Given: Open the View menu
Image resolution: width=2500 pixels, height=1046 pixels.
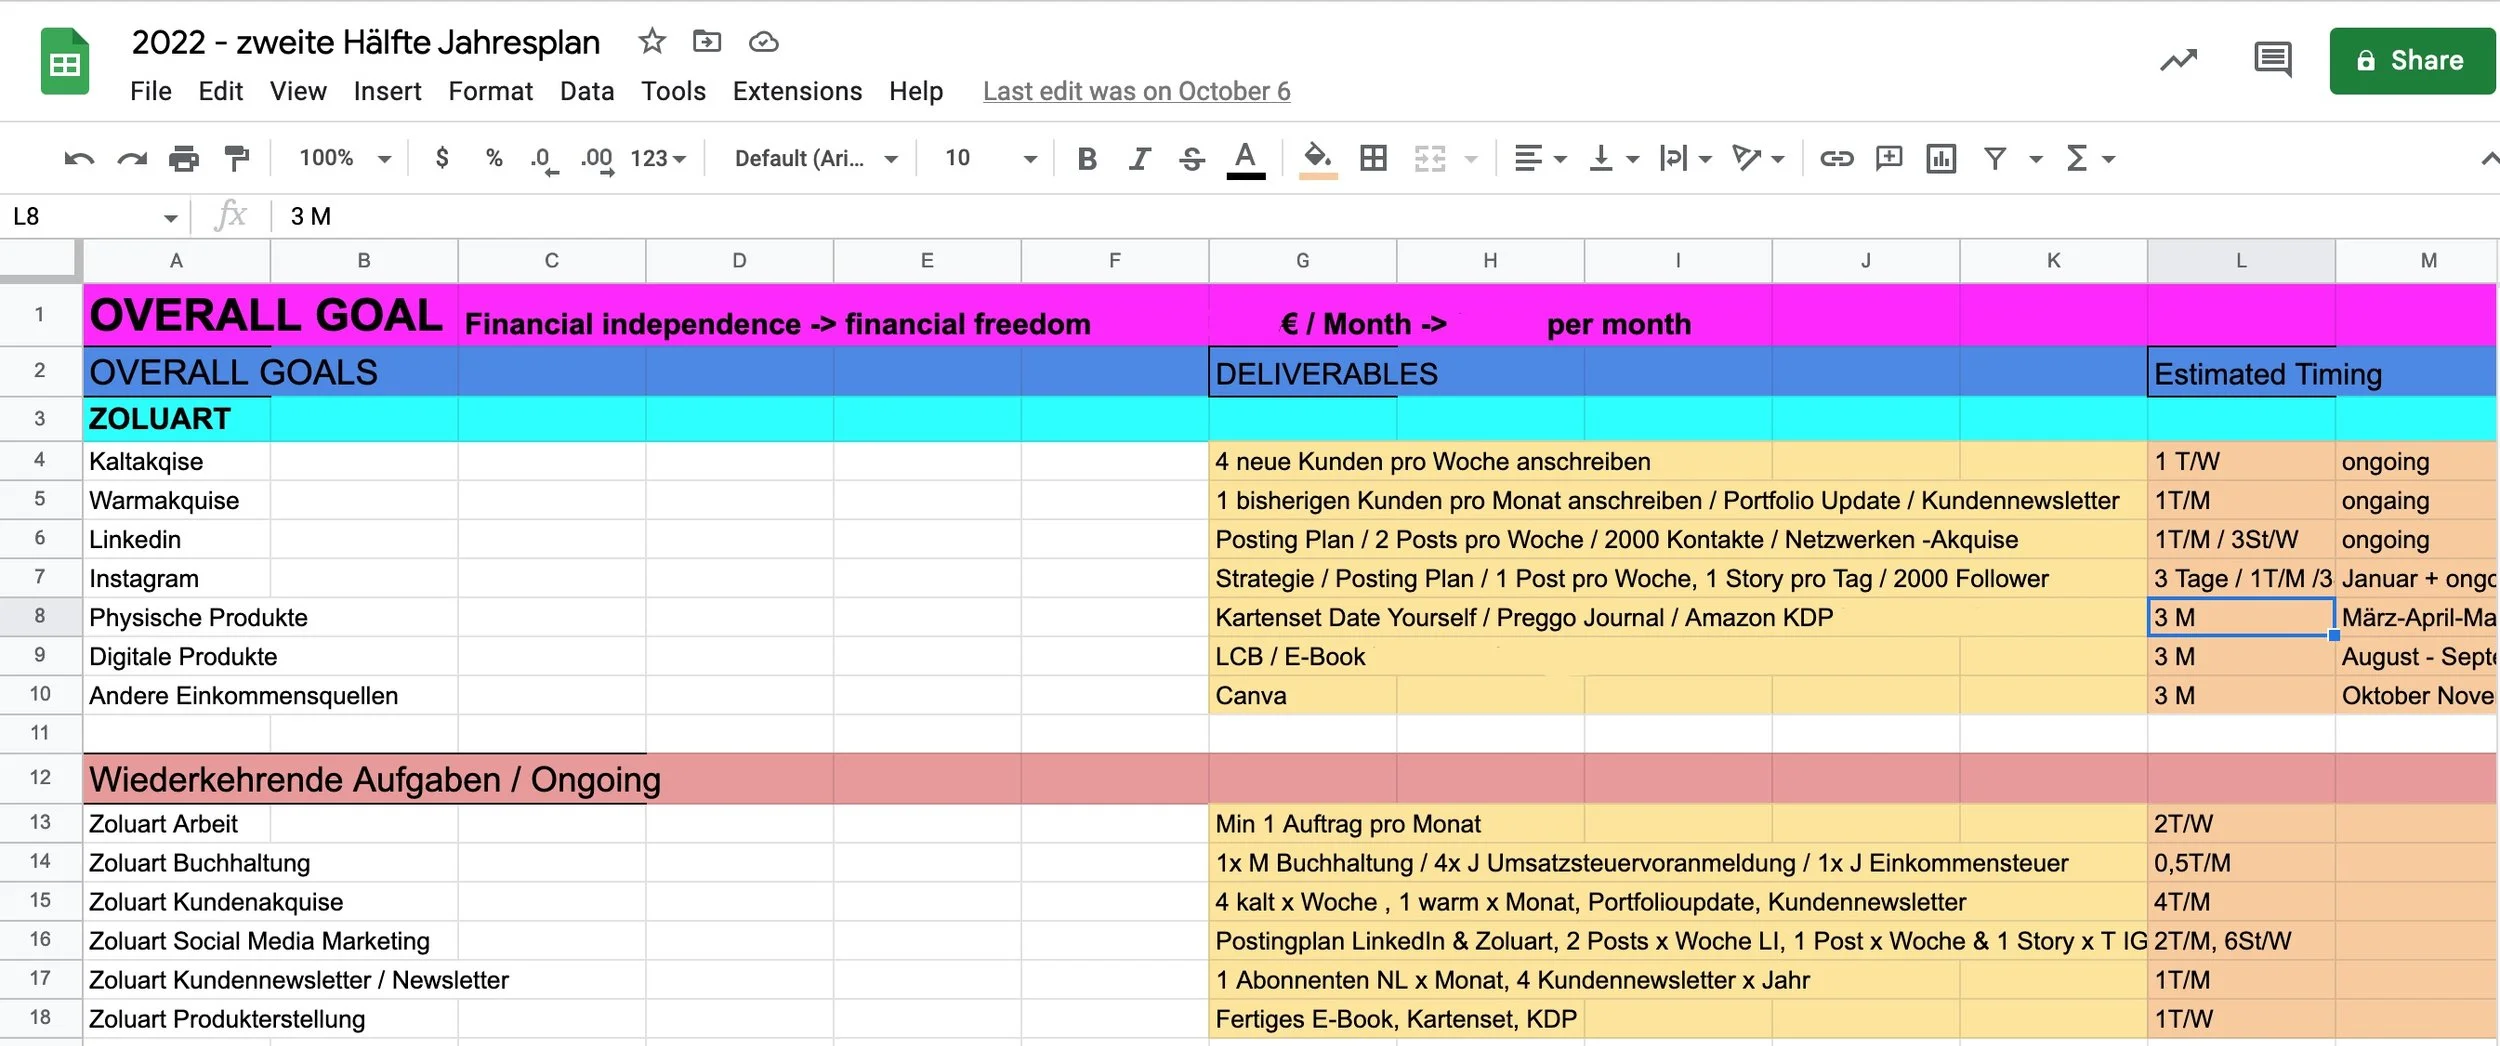Looking at the screenshot, I should click(x=298, y=91).
